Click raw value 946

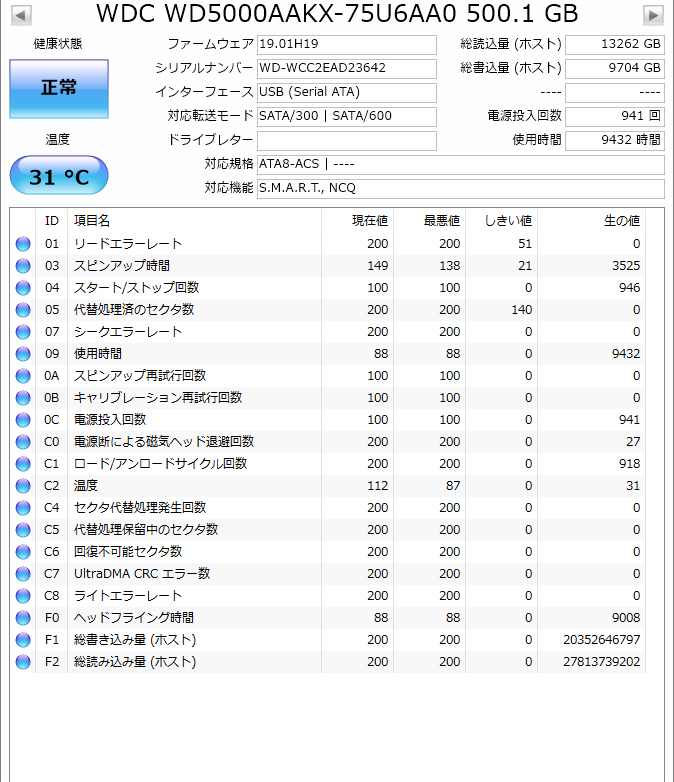pos(629,288)
